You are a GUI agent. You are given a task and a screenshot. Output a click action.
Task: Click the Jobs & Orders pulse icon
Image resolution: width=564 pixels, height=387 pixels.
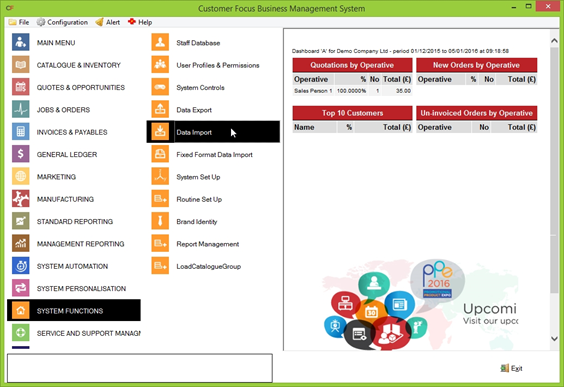point(21,109)
